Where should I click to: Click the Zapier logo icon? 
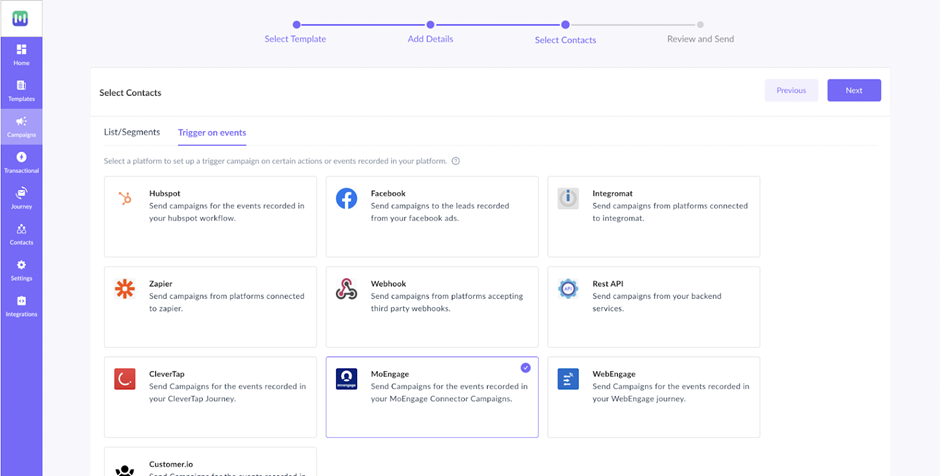click(x=125, y=289)
